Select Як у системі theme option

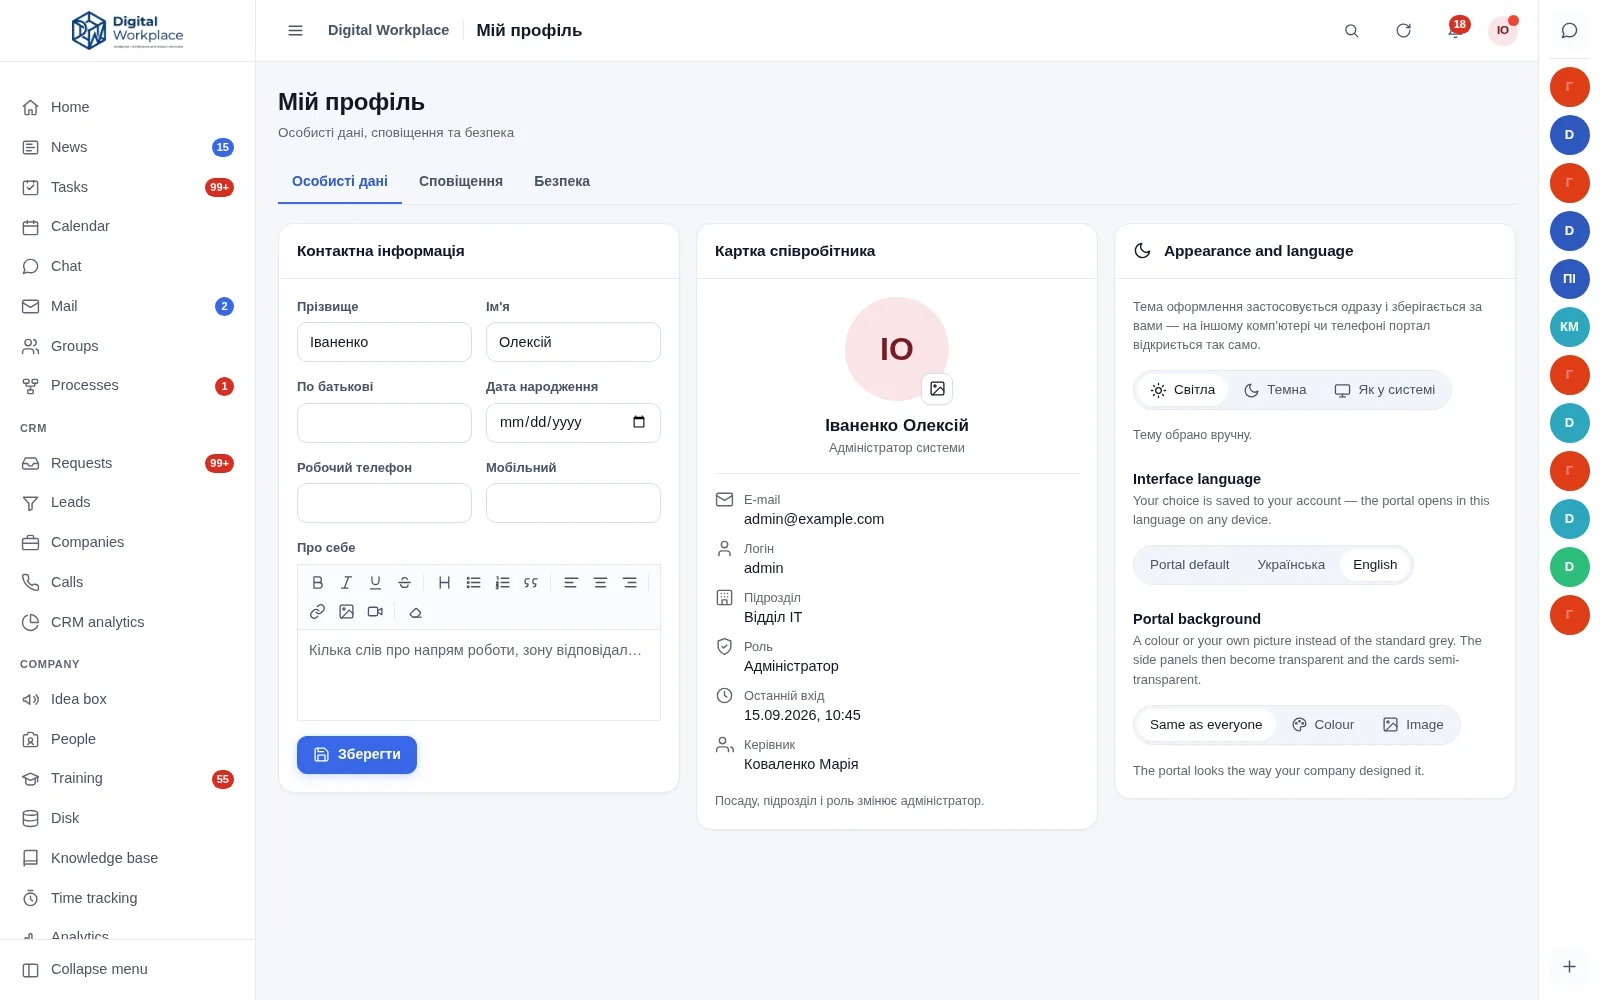point(1385,390)
